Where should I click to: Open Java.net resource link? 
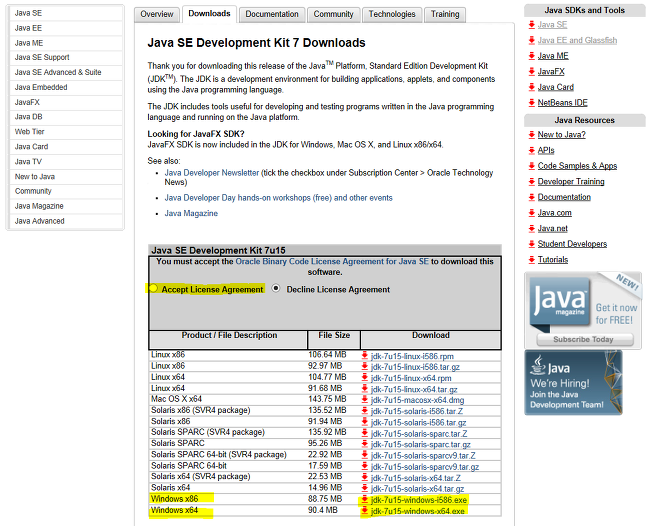pyautogui.click(x=553, y=228)
